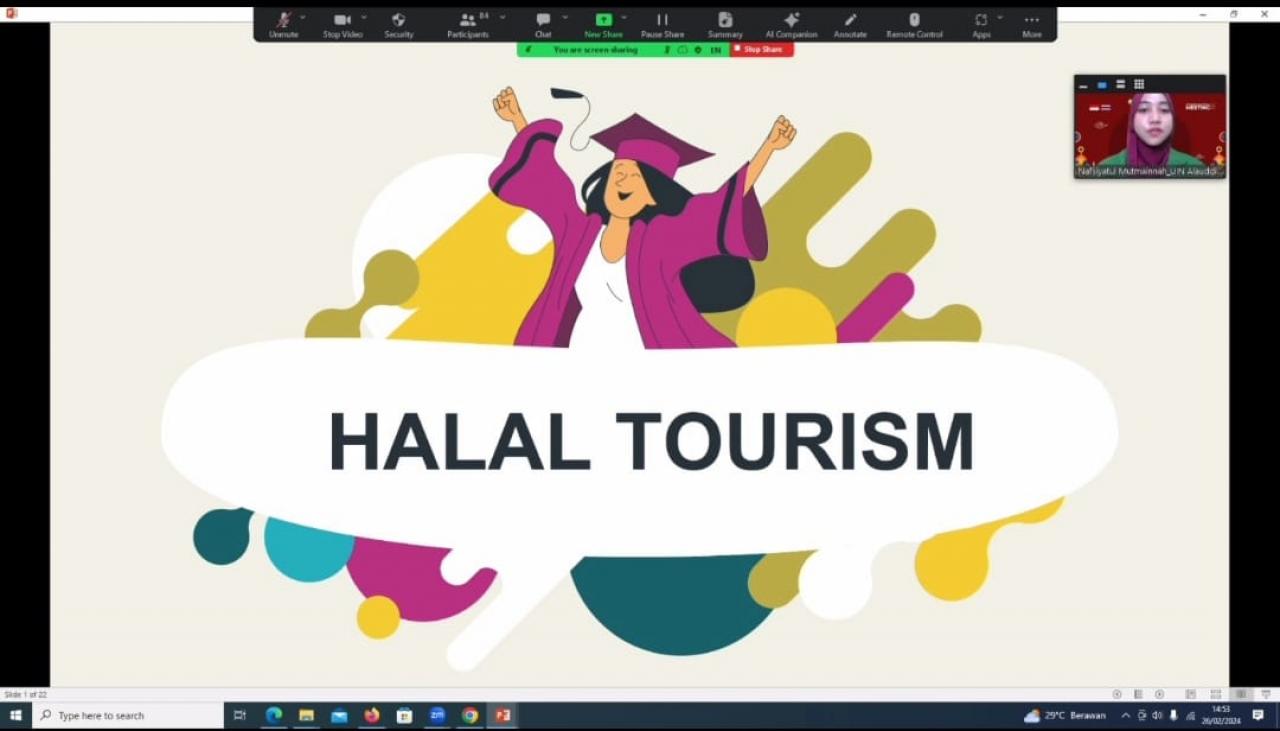Toggle Summary in the Zoom toolbar
The height and width of the screenshot is (731, 1280).
point(724,22)
